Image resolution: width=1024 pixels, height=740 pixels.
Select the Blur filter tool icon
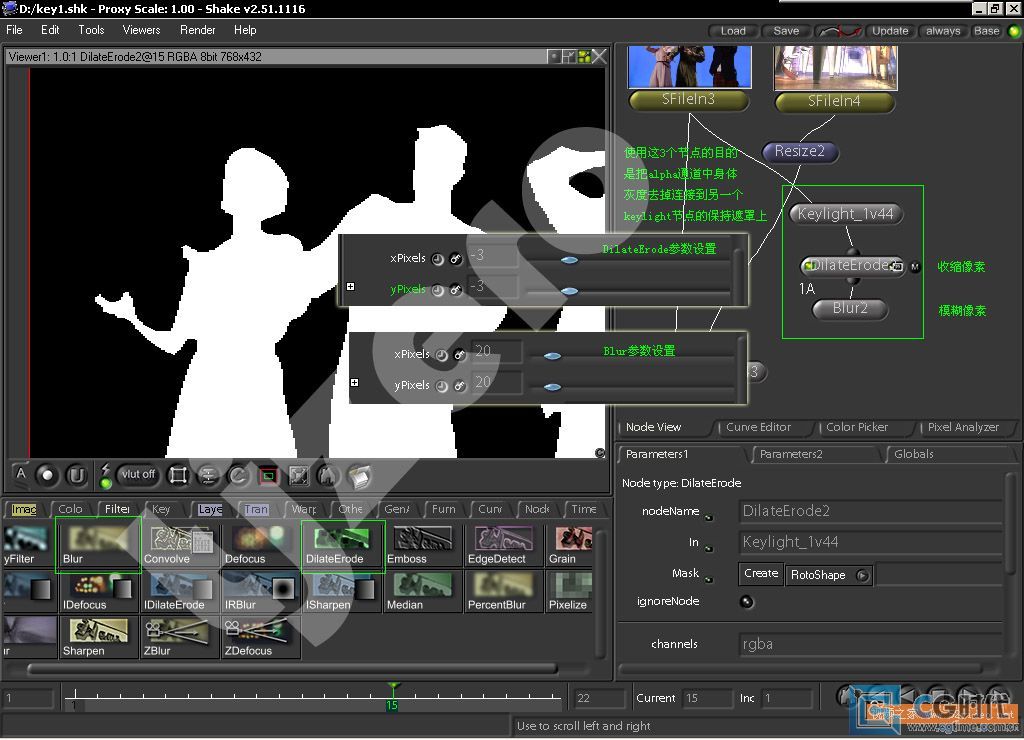(x=99, y=545)
